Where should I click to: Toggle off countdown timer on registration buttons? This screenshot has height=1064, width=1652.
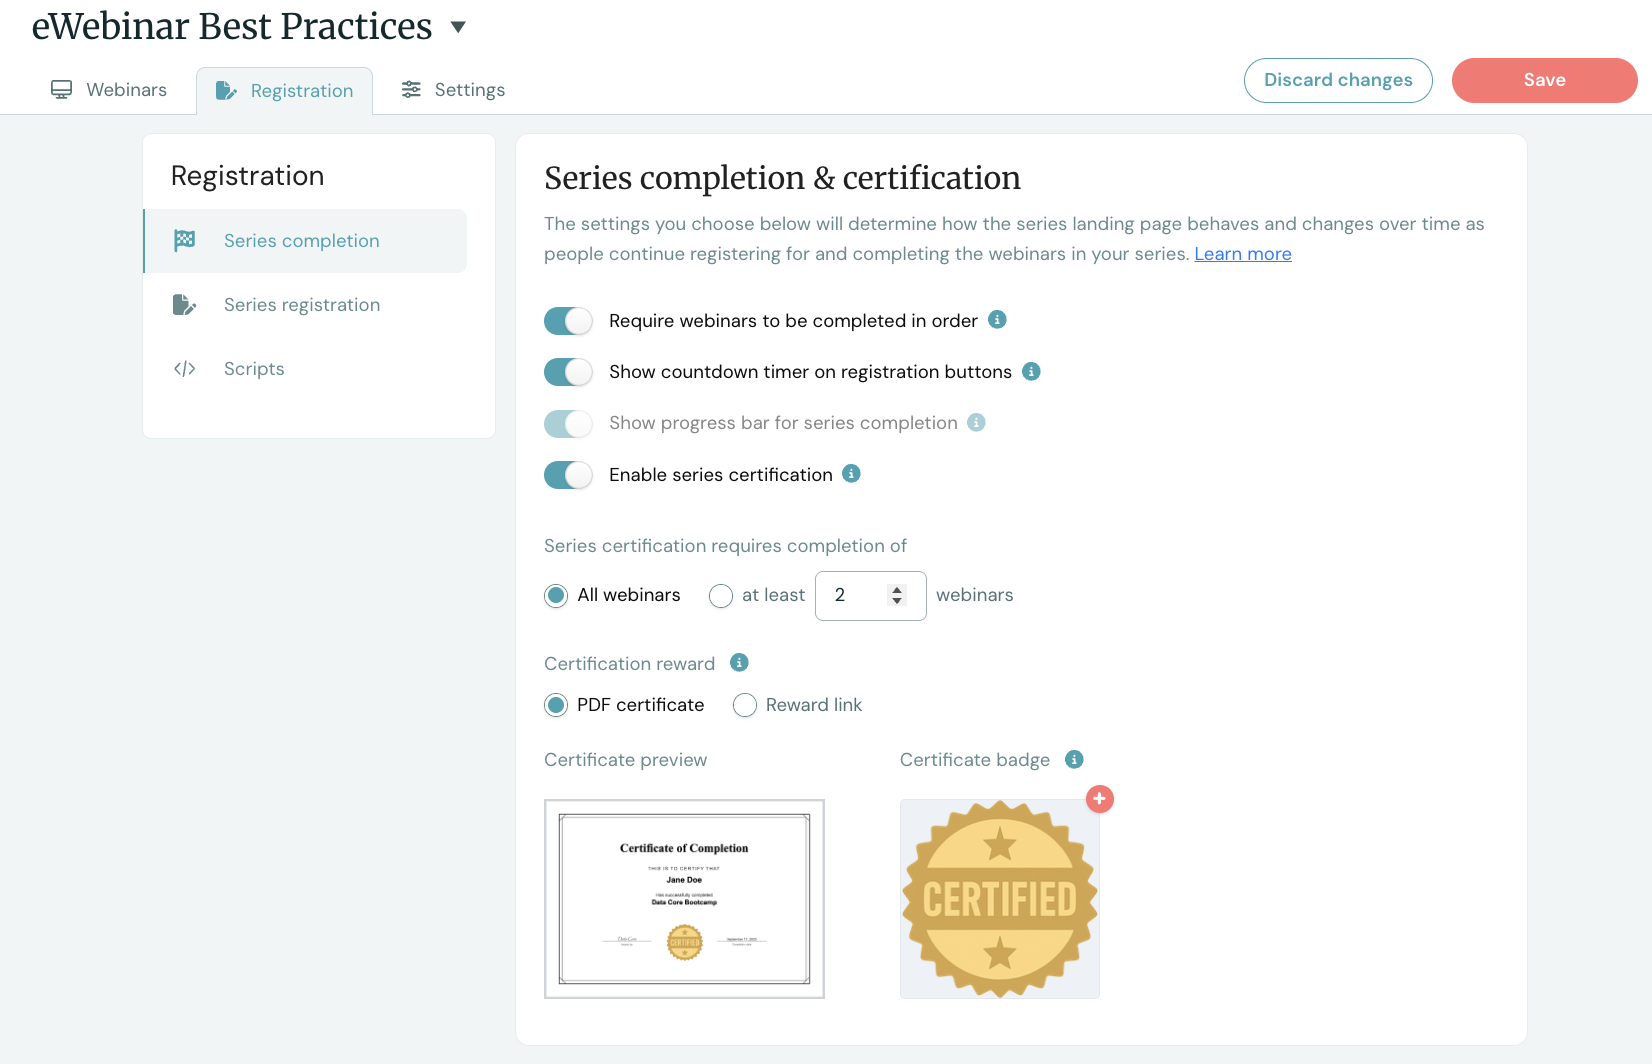click(568, 371)
